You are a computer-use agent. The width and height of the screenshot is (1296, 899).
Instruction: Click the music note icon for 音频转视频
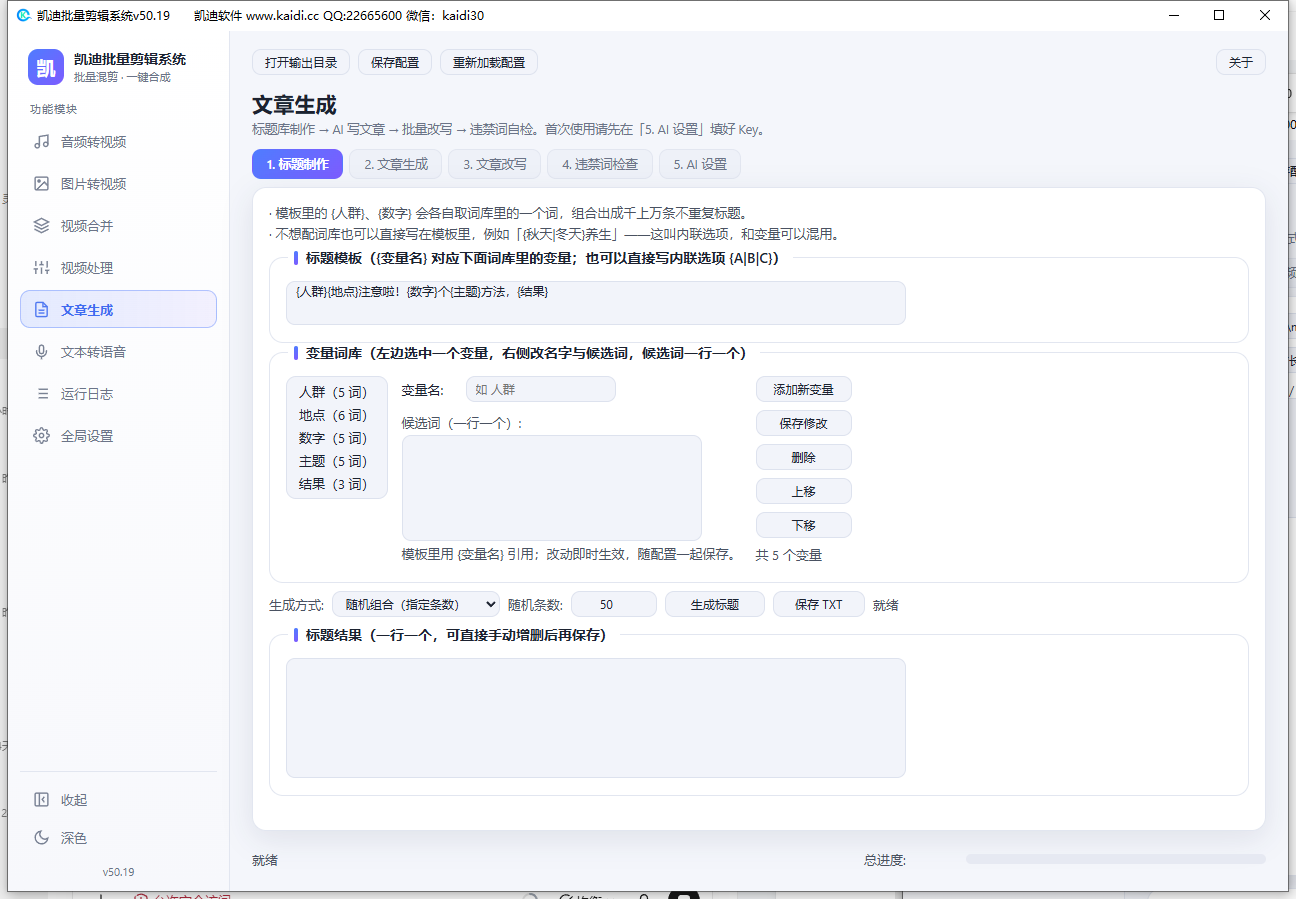click(41, 142)
